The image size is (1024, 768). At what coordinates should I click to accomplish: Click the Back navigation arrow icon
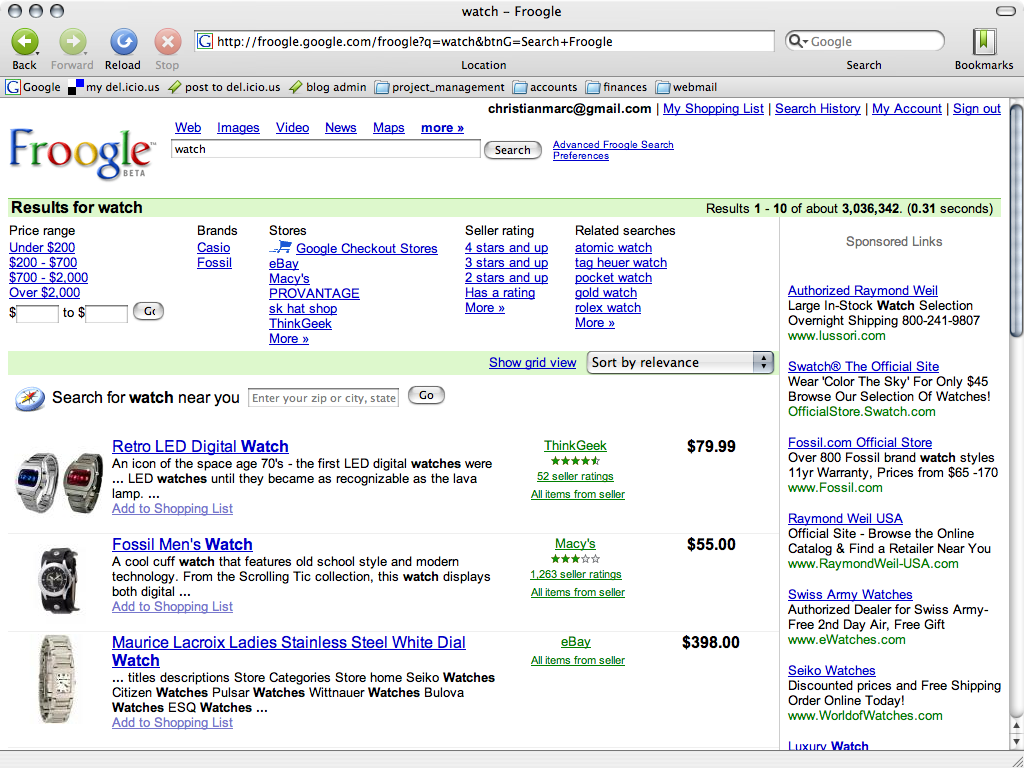(24, 42)
